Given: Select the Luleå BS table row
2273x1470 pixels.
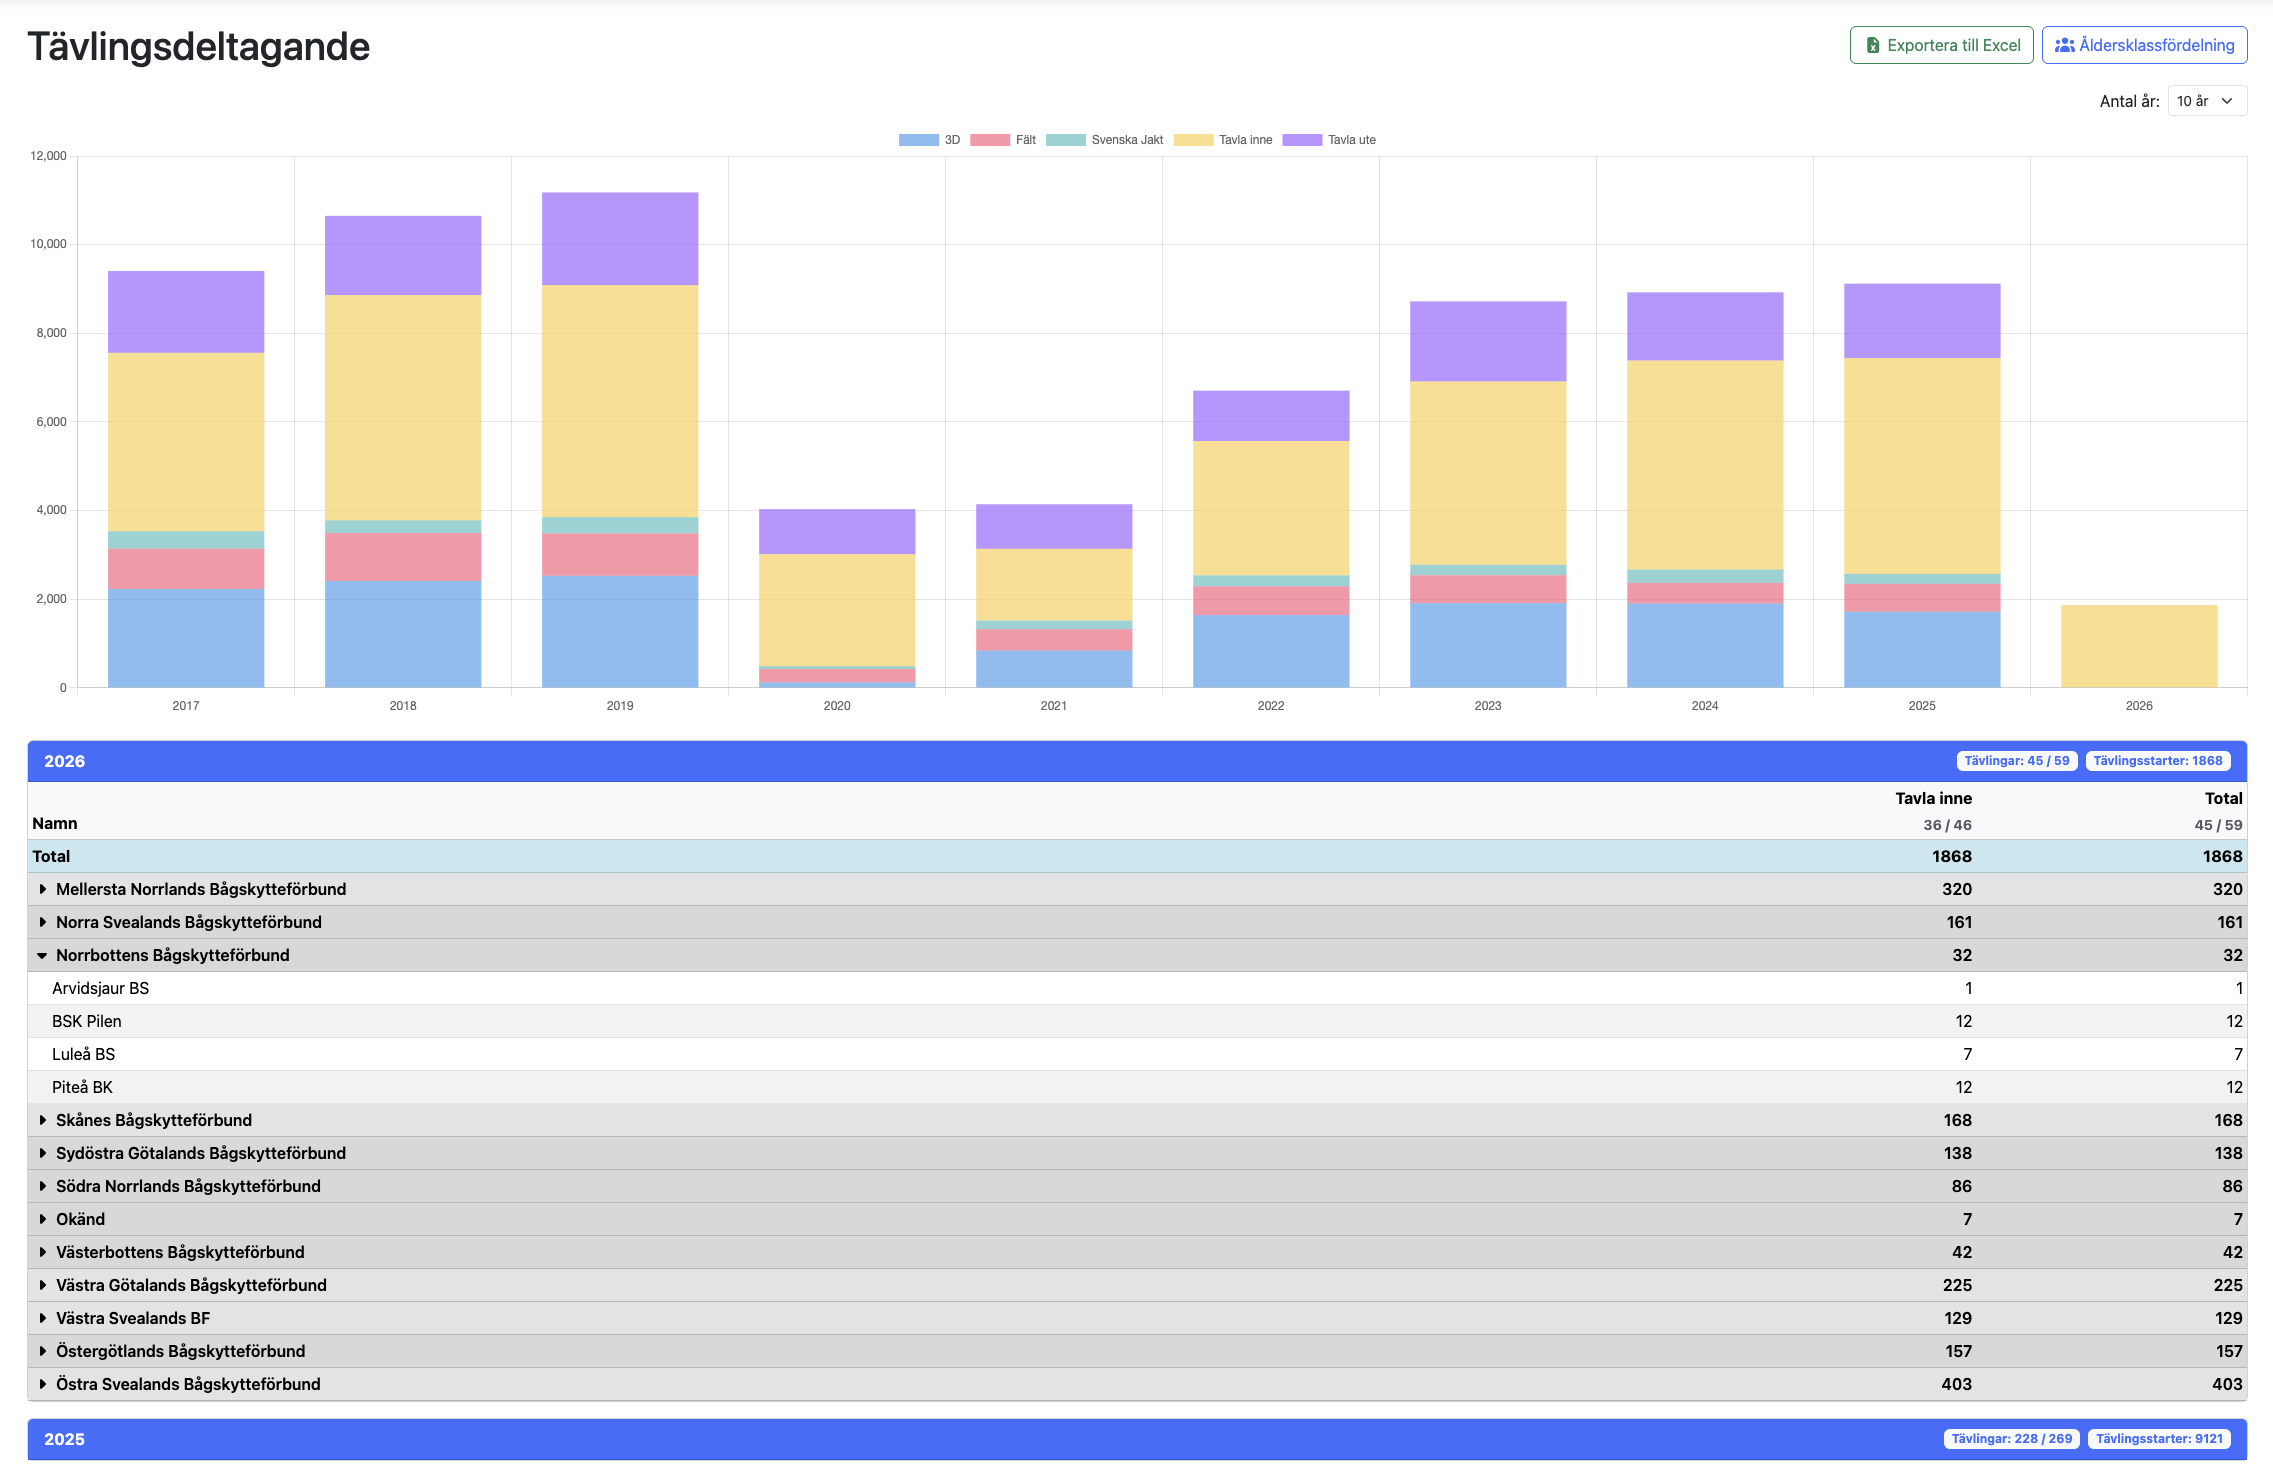Looking at the screenshot, I should 84,1054.
